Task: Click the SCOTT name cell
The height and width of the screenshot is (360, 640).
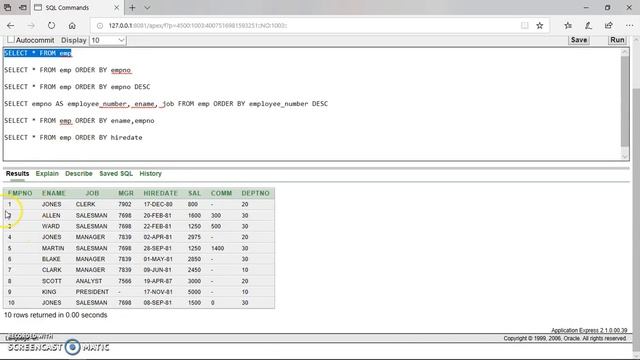Action: 51,281
